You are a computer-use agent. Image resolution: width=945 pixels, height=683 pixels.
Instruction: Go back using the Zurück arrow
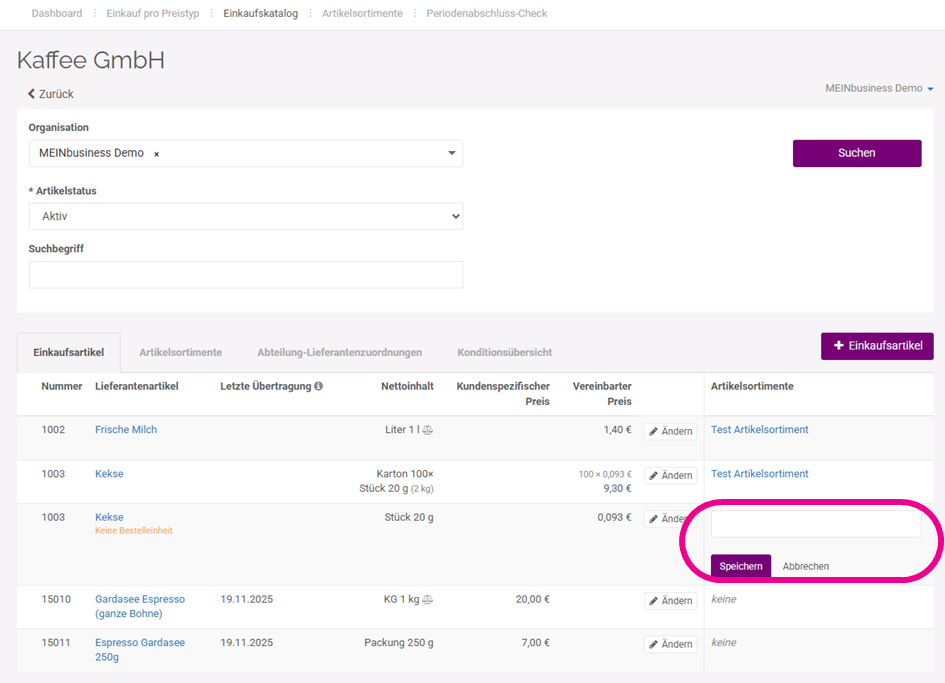click(x=50, y=94)
